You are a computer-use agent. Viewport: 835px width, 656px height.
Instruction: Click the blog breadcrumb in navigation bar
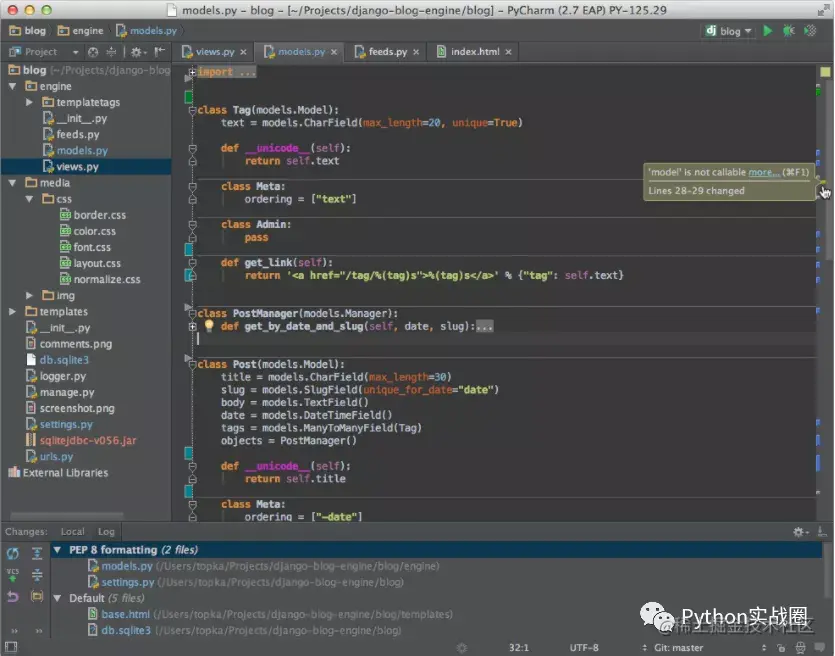click(x=28, y=31)
